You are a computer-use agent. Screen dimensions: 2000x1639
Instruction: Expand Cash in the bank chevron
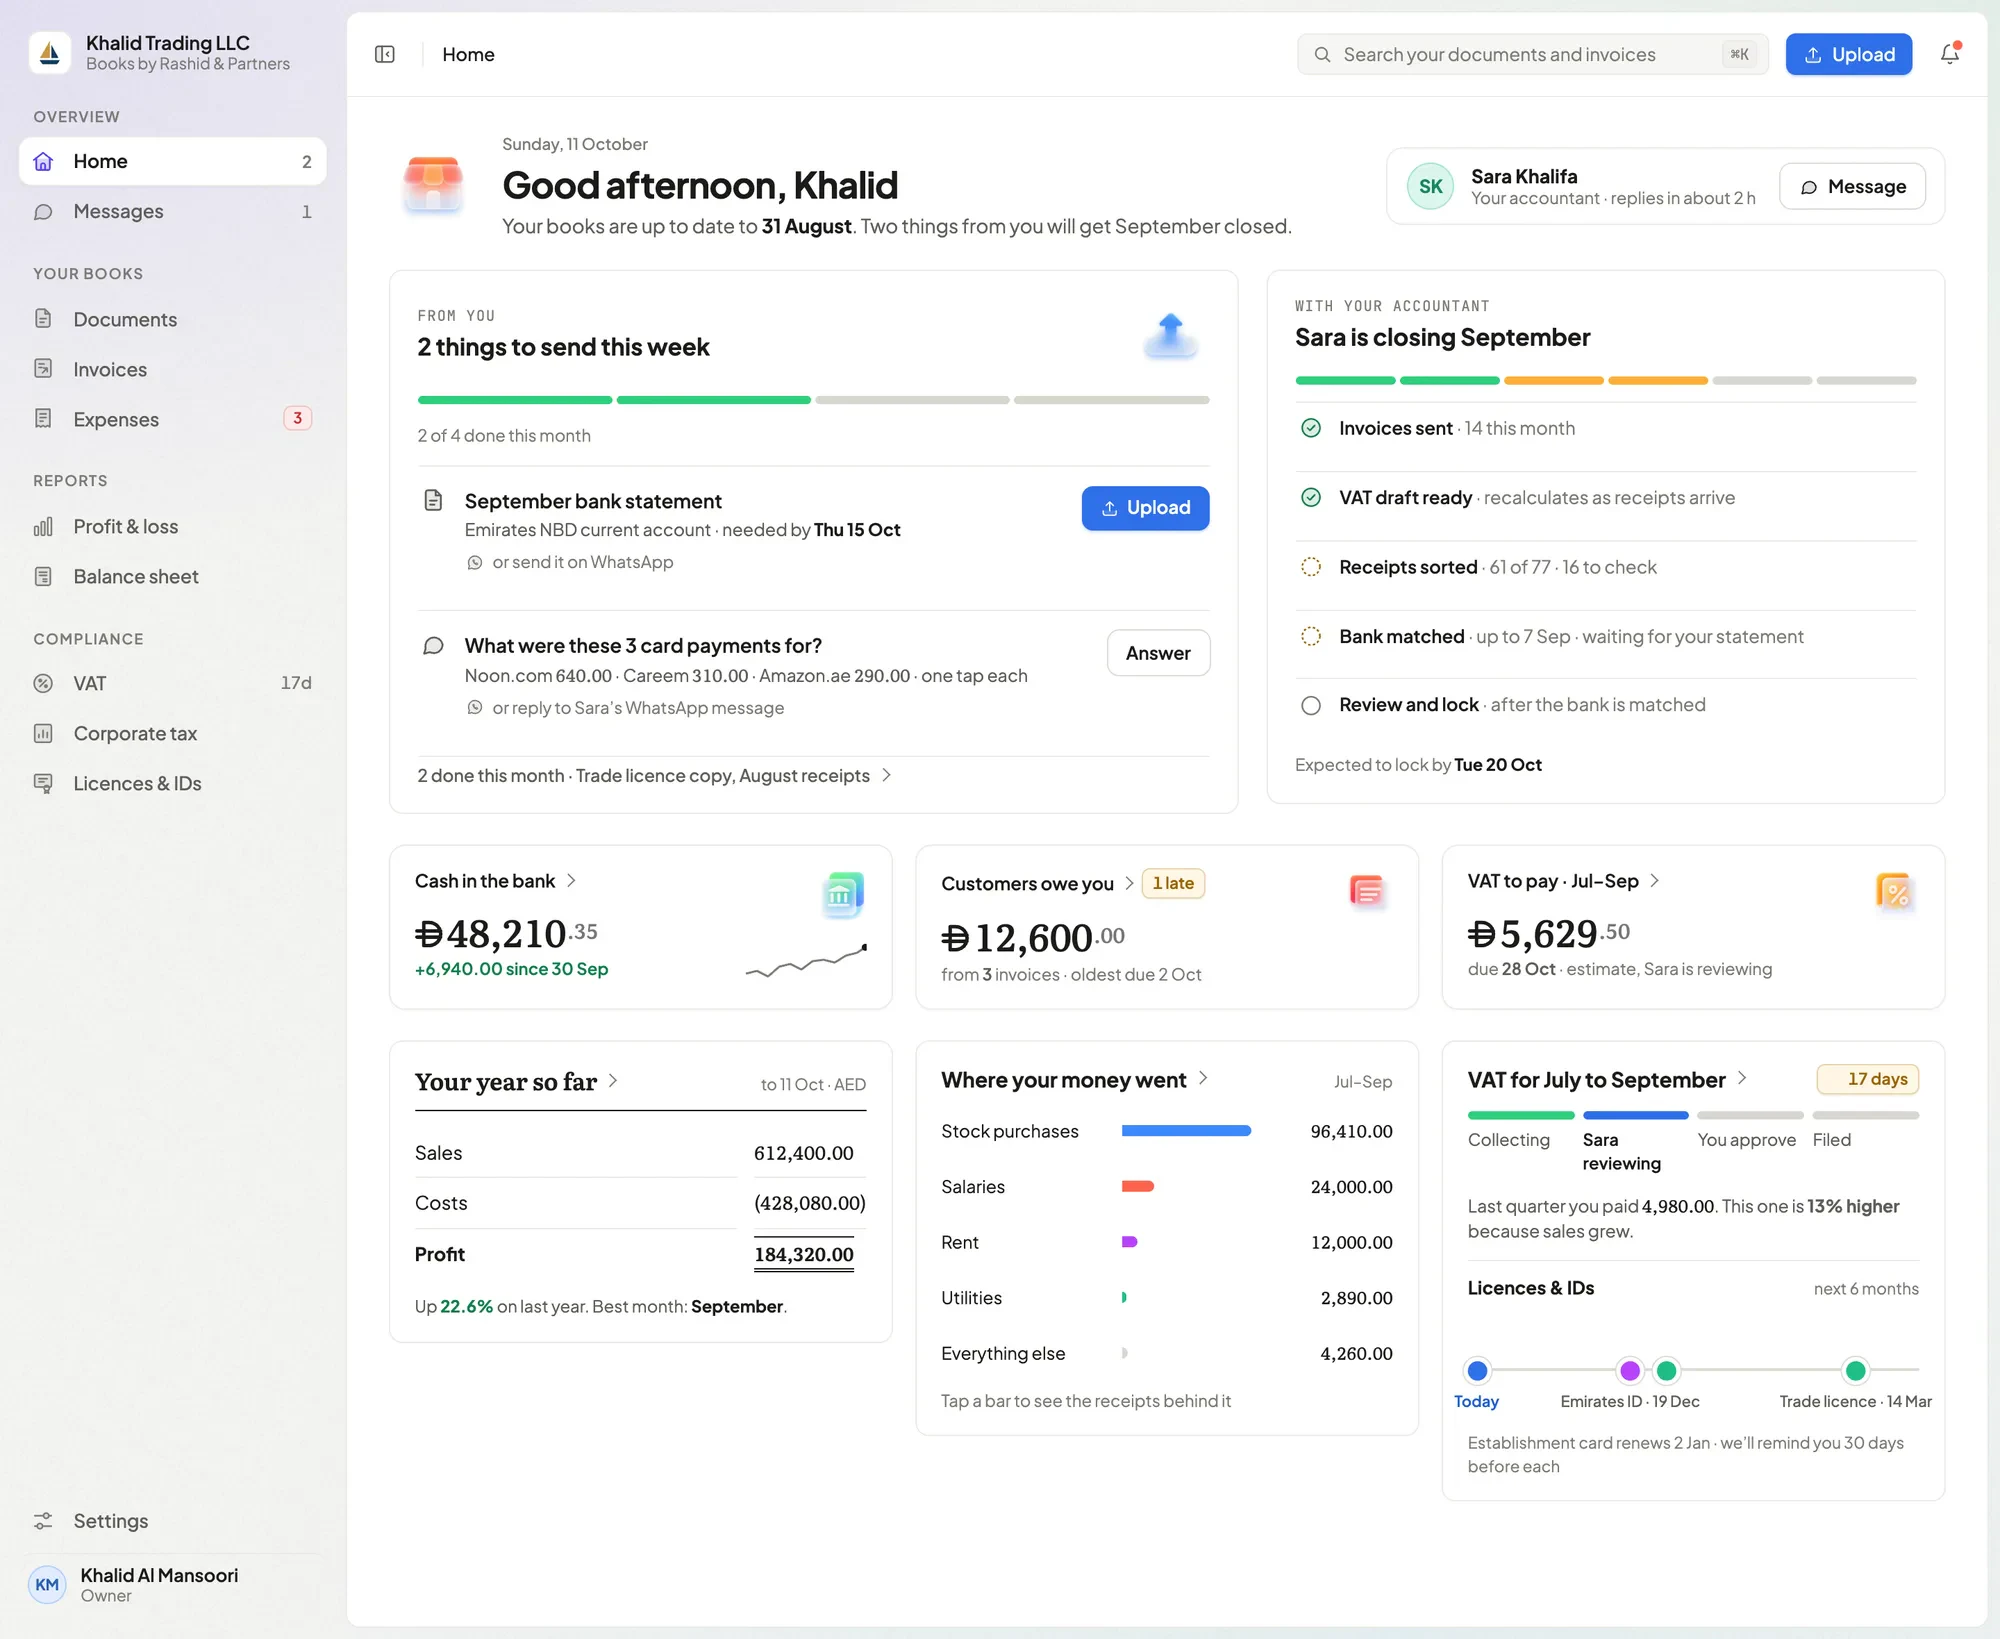point(571,880)
